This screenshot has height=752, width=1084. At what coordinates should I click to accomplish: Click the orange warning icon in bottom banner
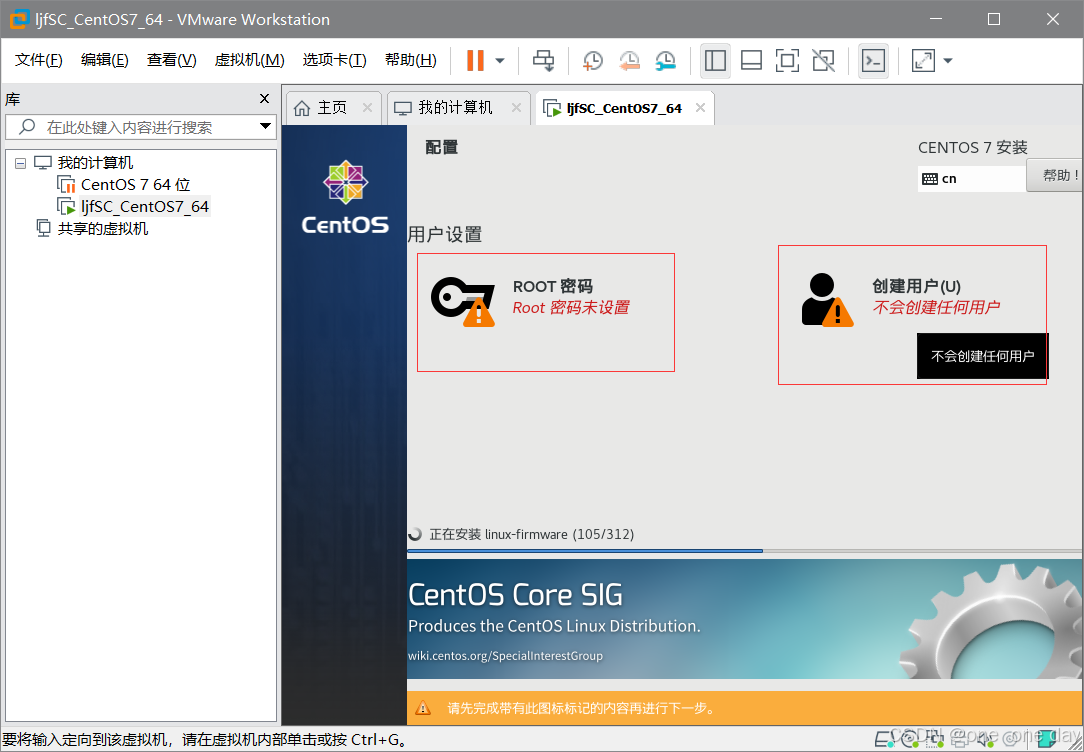[422, 708]
